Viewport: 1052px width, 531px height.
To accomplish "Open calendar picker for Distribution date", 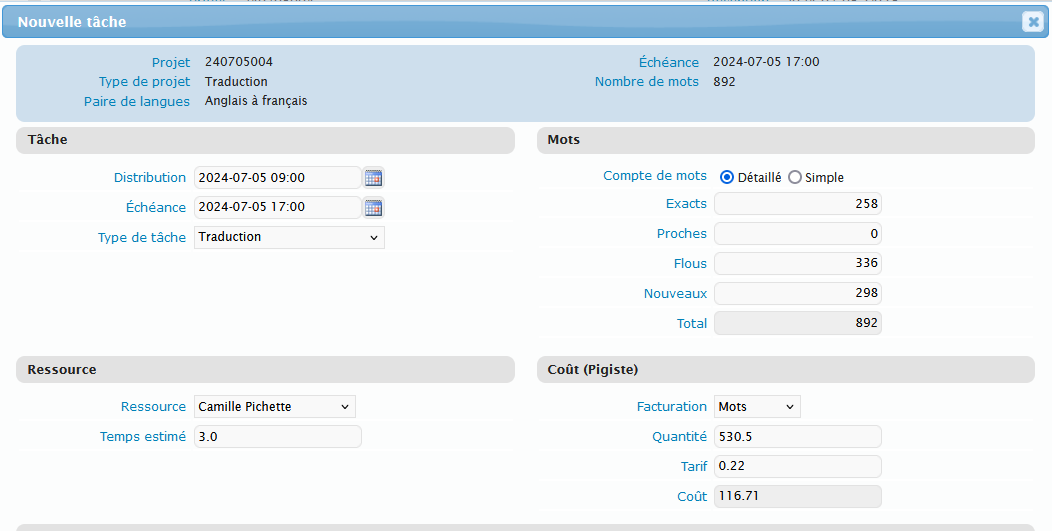I will coord(374,178).
